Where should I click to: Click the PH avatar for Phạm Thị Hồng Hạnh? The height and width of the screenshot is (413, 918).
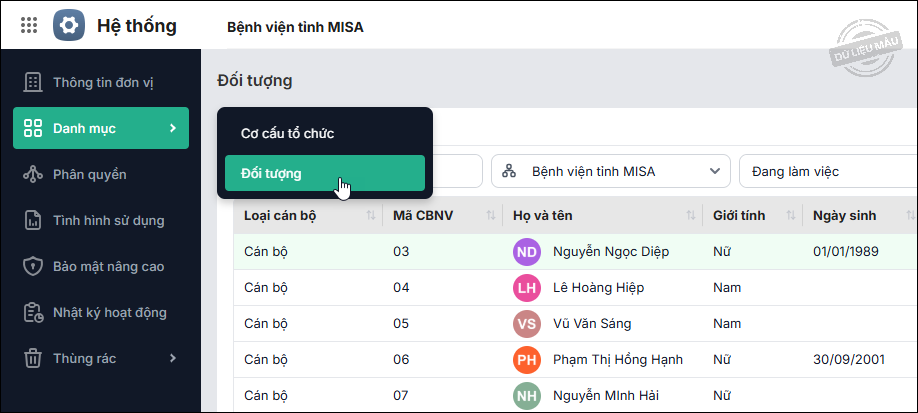527,359
